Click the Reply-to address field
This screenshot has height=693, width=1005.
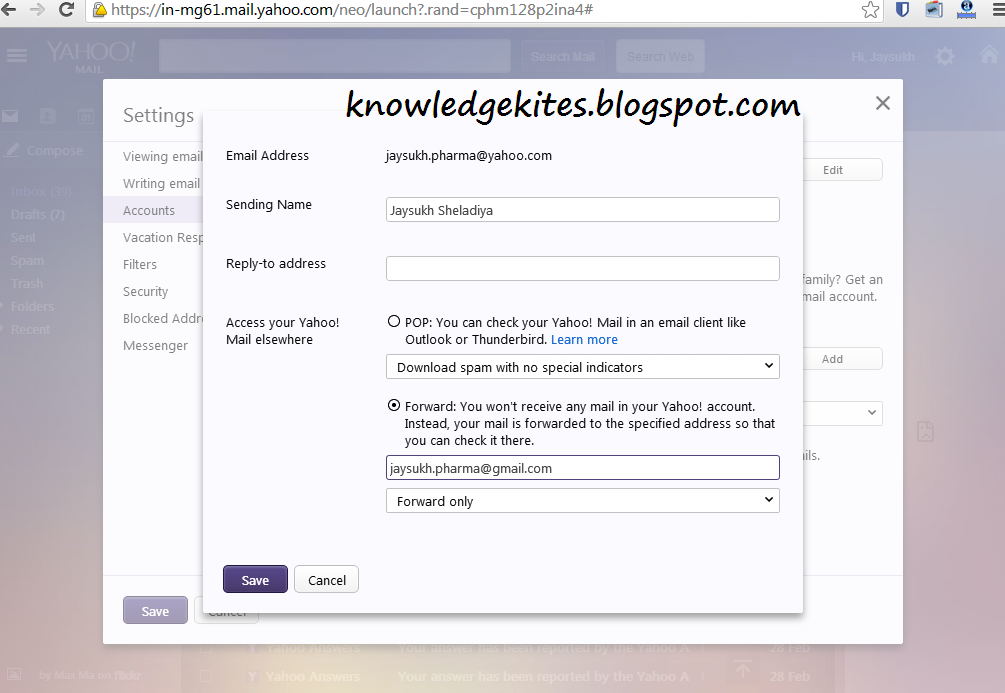point(583,269)
